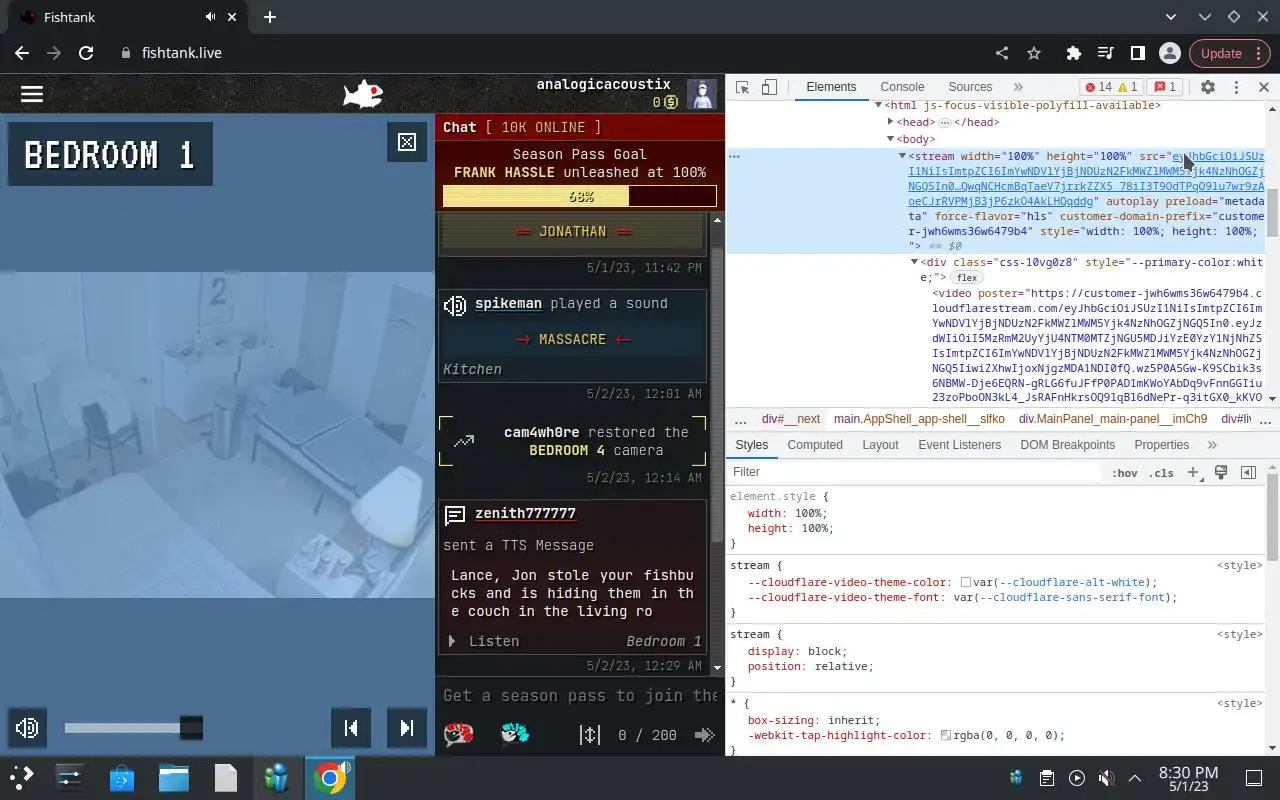Expand the html node in DOM tree
Image resolution: width=1280 pixels, height=800 pixels.
coord(879,105)
